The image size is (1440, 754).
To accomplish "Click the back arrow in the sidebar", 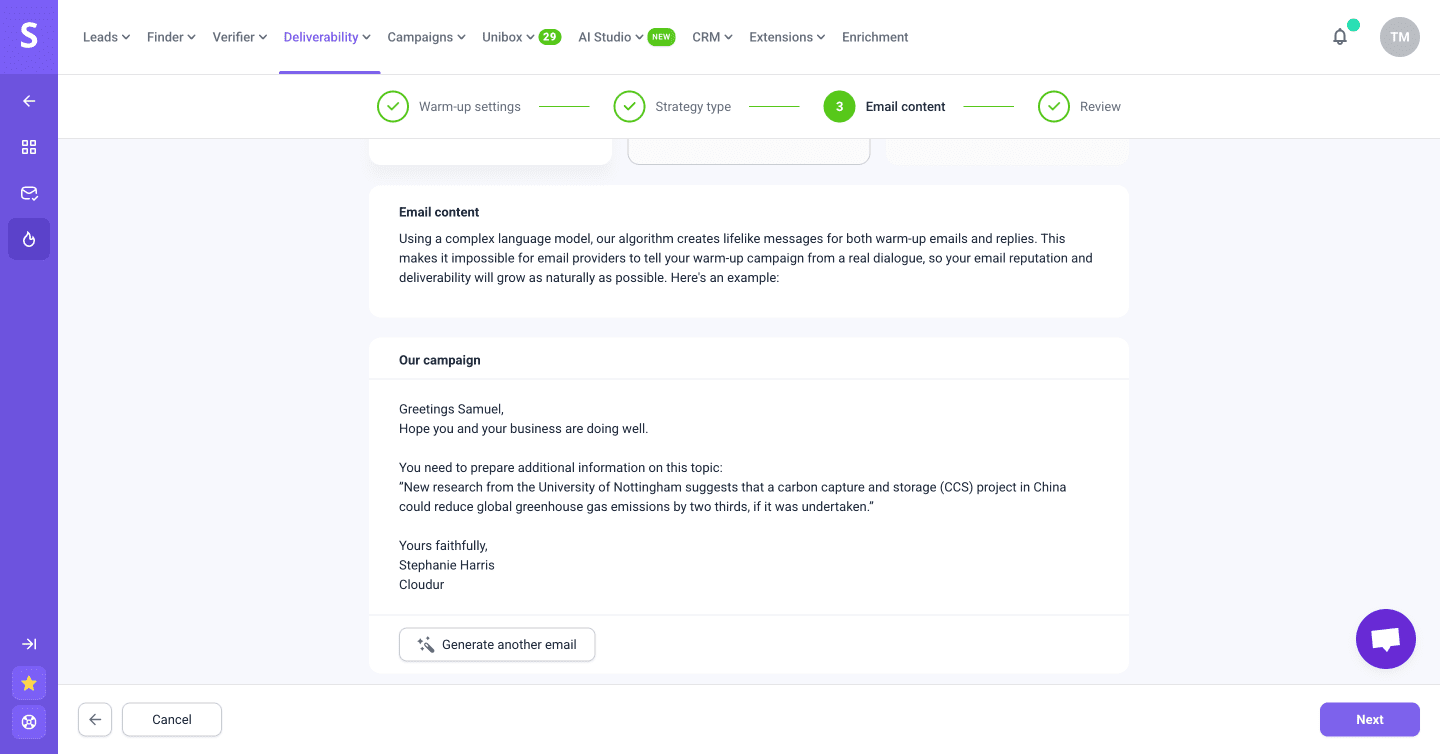I will (x=29, y=101).
